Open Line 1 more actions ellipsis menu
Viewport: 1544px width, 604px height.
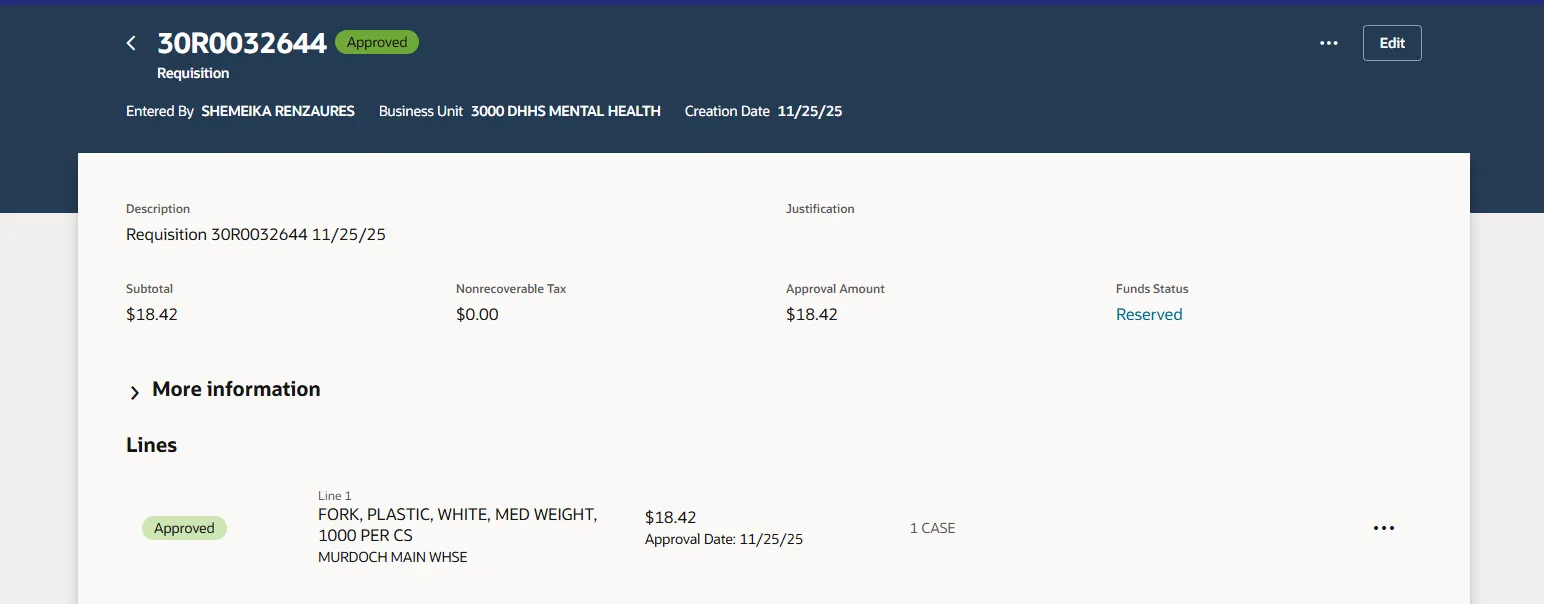point(1383,528)
